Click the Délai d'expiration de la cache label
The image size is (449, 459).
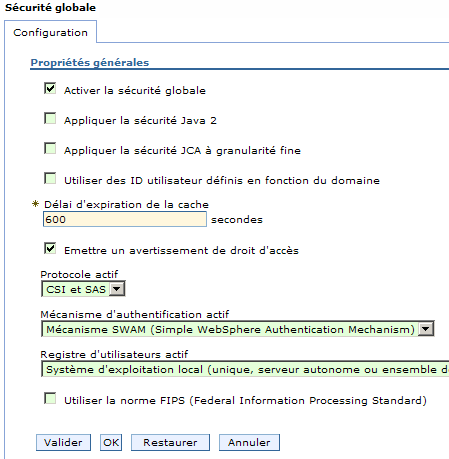(x=126, y=204)
